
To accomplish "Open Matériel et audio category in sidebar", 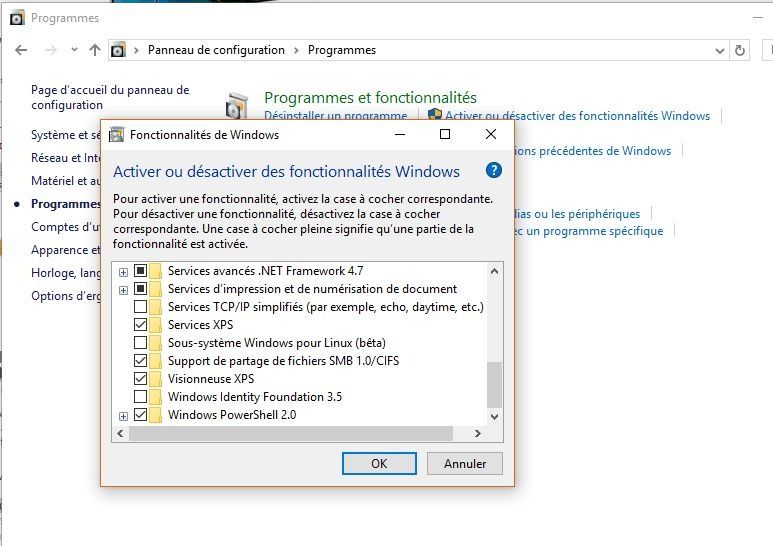I will tap(65, 181).
